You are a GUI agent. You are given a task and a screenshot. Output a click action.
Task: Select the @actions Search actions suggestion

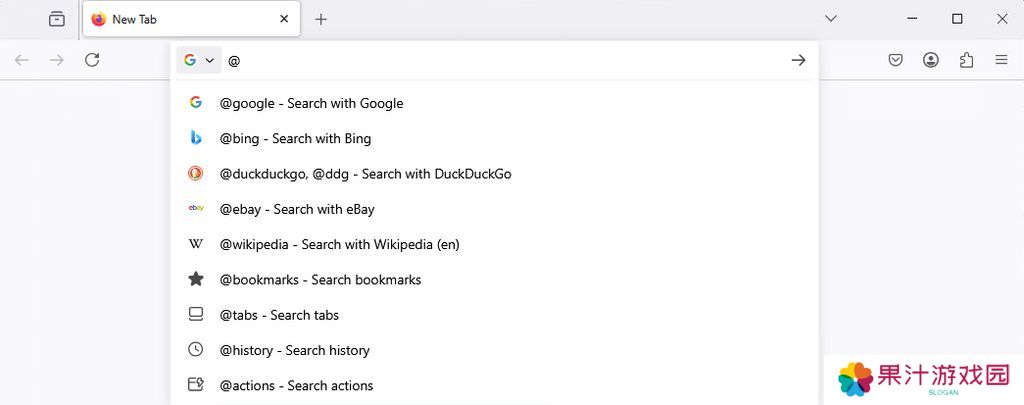coord(494,385)
